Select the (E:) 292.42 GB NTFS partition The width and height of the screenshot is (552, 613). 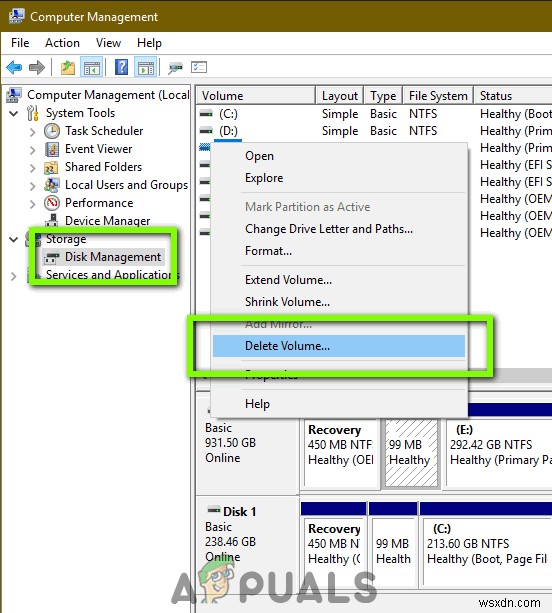(499, 453)
